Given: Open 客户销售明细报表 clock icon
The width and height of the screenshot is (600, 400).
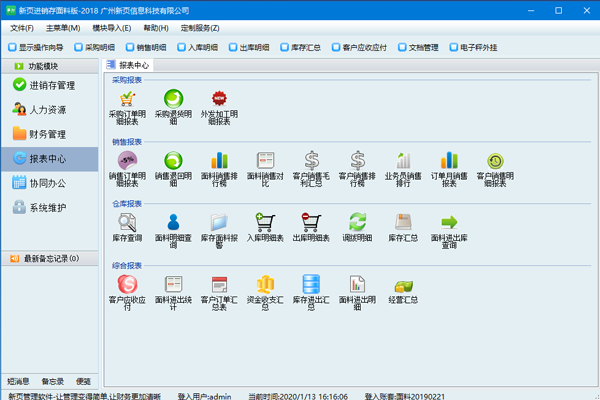Looking at the screenshot, I should 495,161.
